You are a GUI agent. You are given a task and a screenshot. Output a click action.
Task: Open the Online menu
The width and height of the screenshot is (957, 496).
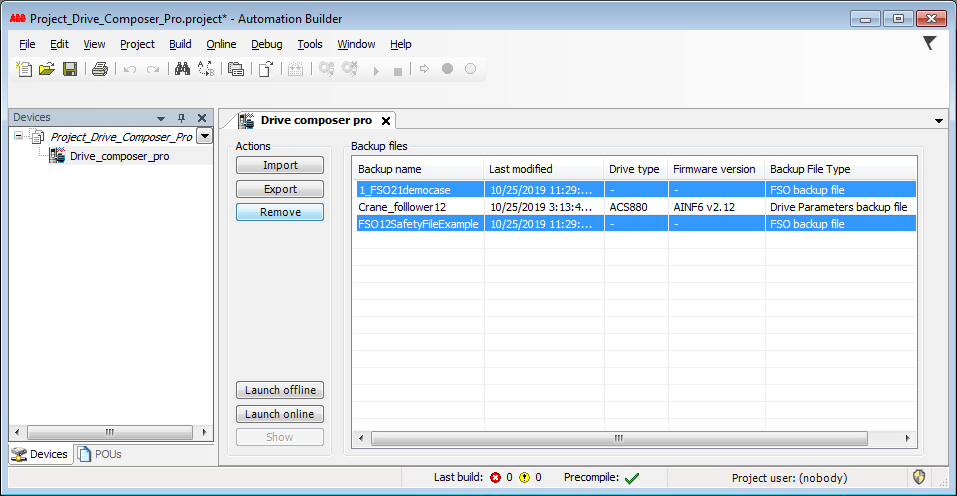click(221, 44)
